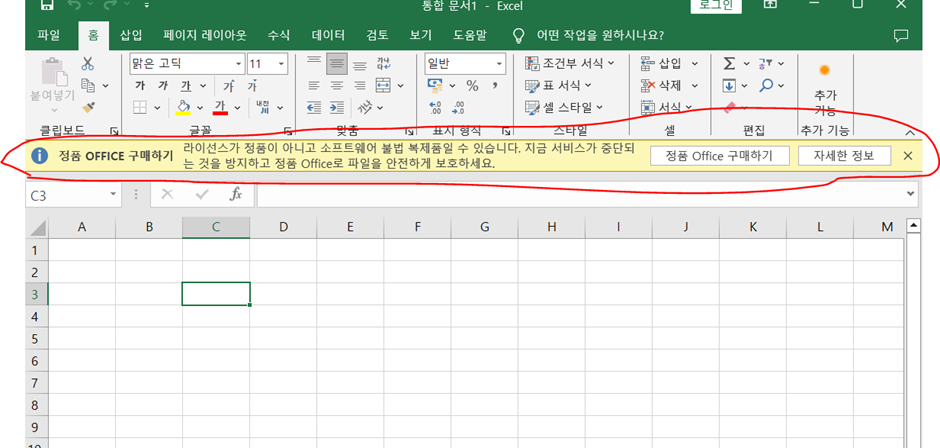Apply percent style
The image size is (940, 448).
tap(472, 86)
